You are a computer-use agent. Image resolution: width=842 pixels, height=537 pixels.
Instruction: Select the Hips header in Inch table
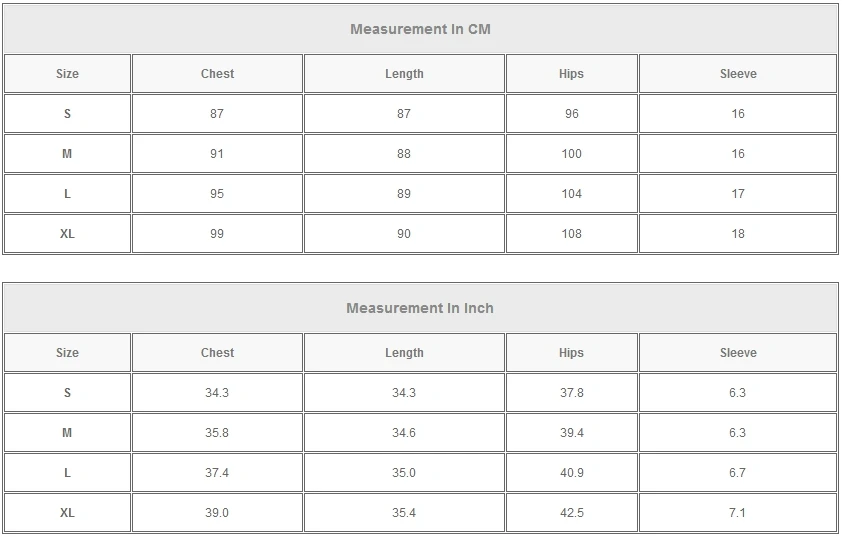tap(571, 353)
